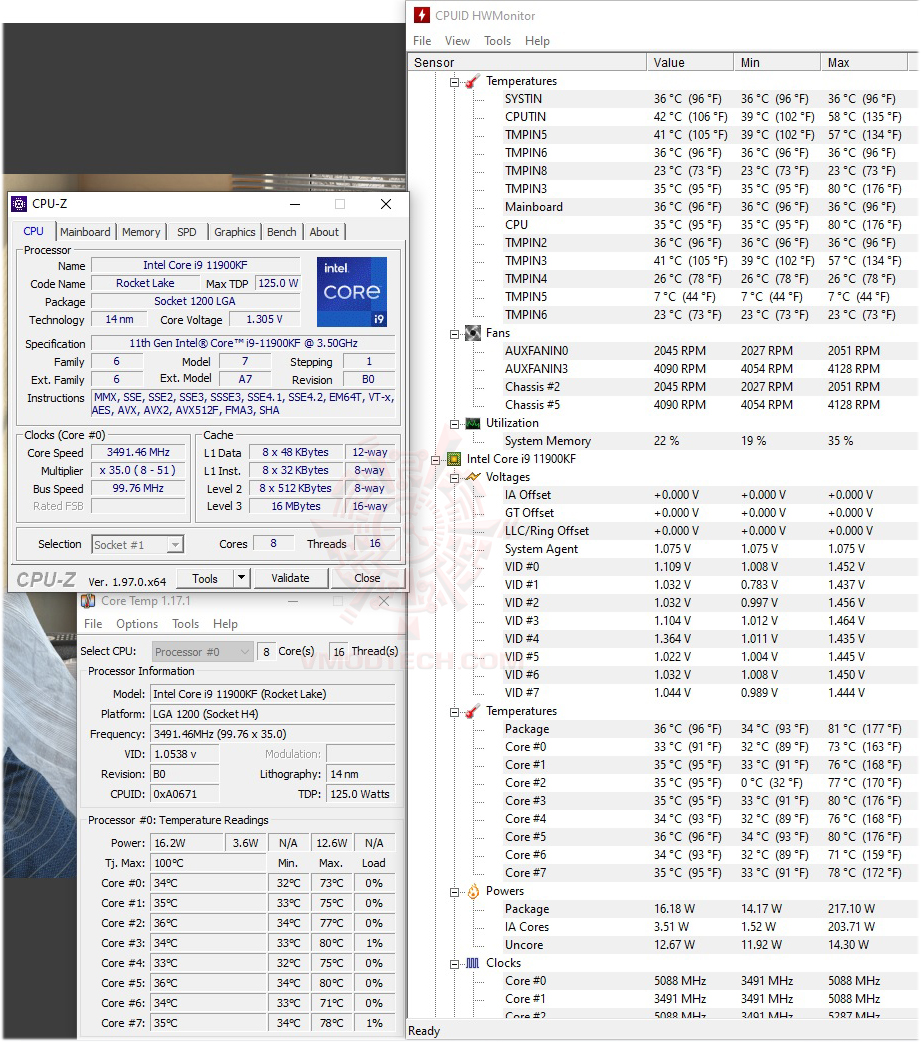Image resolution: width=921 pixels, height=1042 pixels.
Task: Click the Voltages node icon in HWMonitor
Action: tap(472, 477)
